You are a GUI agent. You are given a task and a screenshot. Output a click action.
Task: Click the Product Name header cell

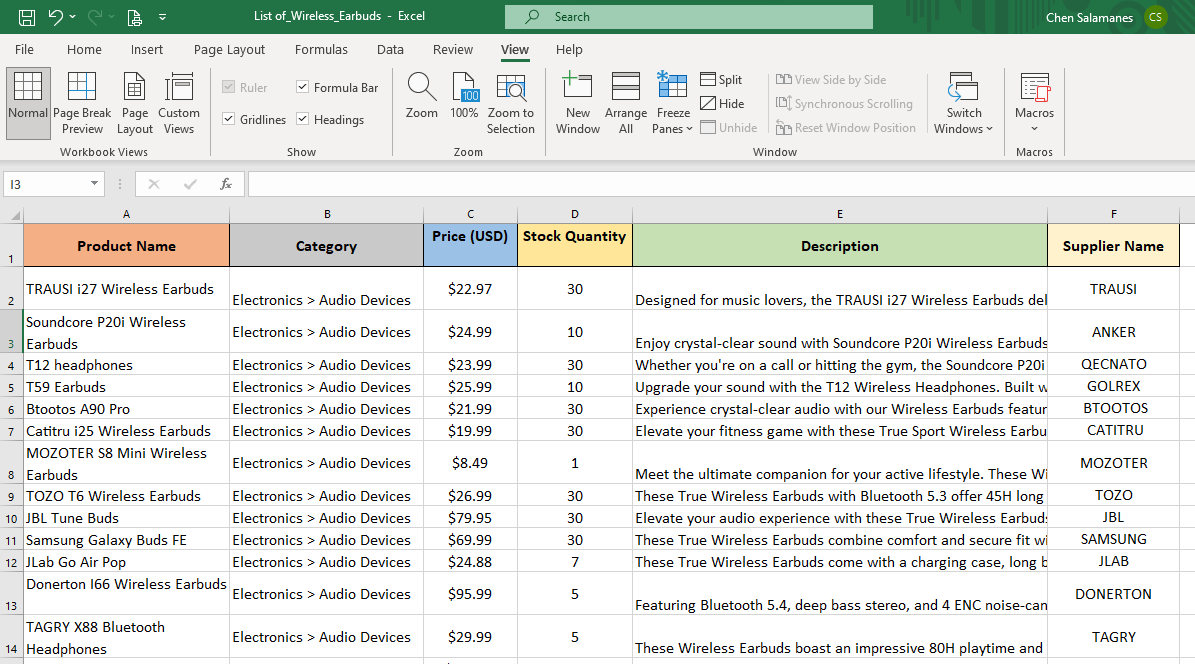pyautogui.click(x=127, y=245)
